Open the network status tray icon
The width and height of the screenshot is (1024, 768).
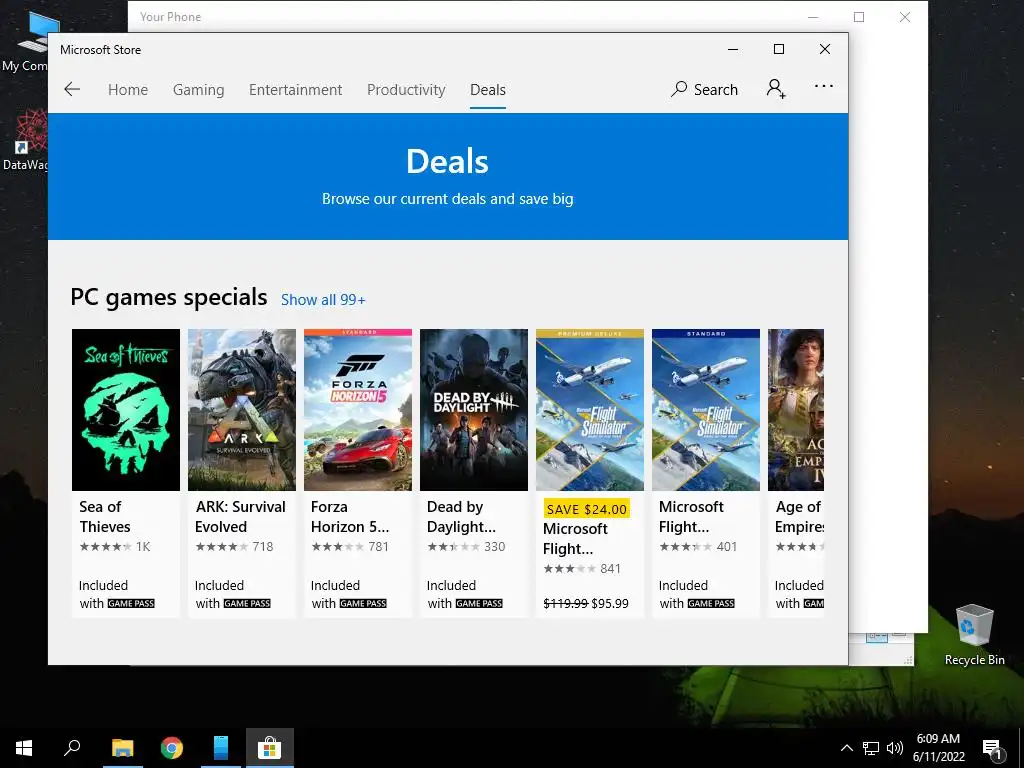tap(871, 748)
